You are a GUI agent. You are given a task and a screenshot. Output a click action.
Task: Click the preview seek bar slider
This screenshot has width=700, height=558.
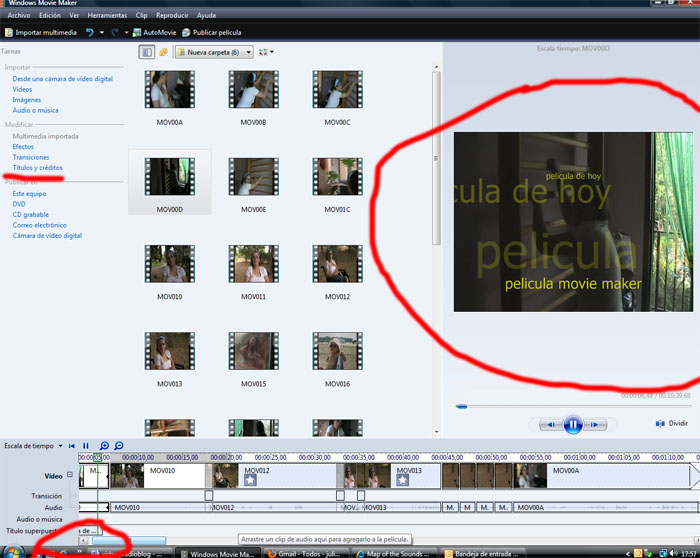click(462, 406)
